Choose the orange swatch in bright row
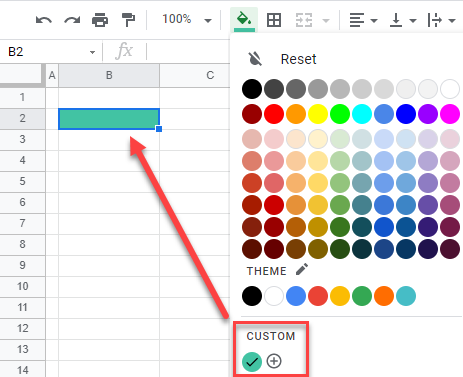463x377 pixels. pos(296,114)
